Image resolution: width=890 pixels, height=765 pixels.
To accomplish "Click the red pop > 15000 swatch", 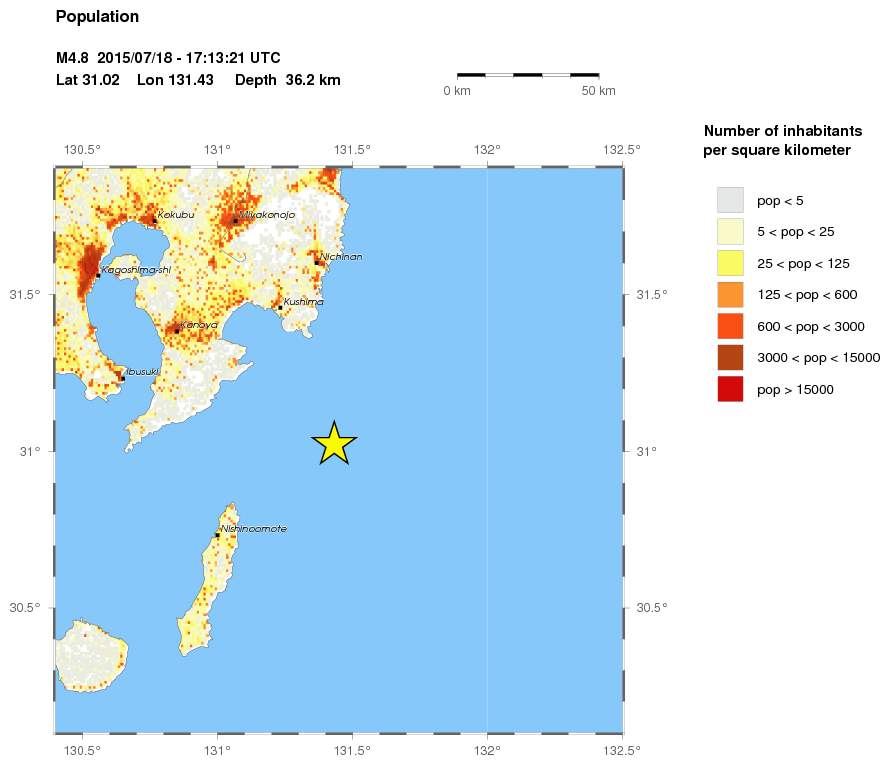I will pyautogui.click(x=730, y=389).
